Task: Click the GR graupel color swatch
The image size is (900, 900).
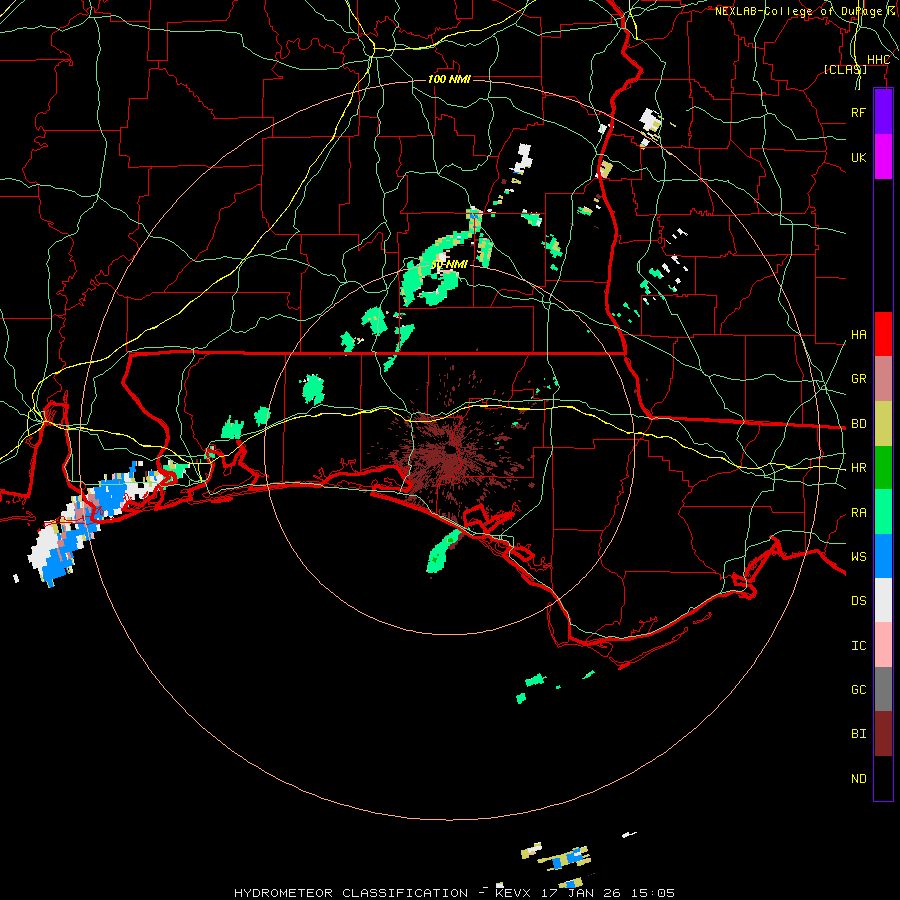Action: (883, 378)
